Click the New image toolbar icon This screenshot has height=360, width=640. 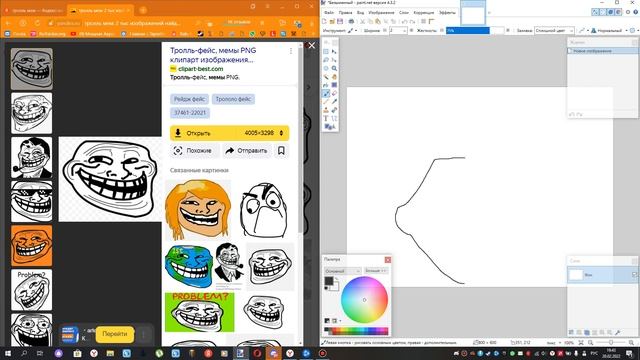[324, 21]
